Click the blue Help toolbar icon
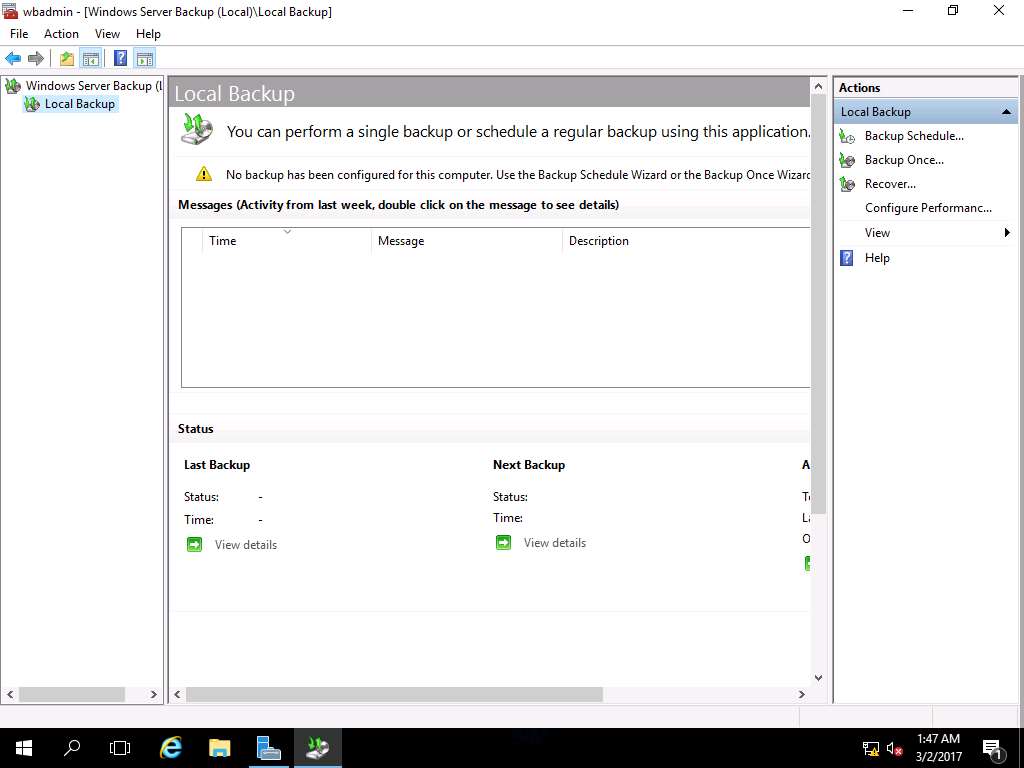Viewport: 1024px width, 768px height. [x=121, y=58]
